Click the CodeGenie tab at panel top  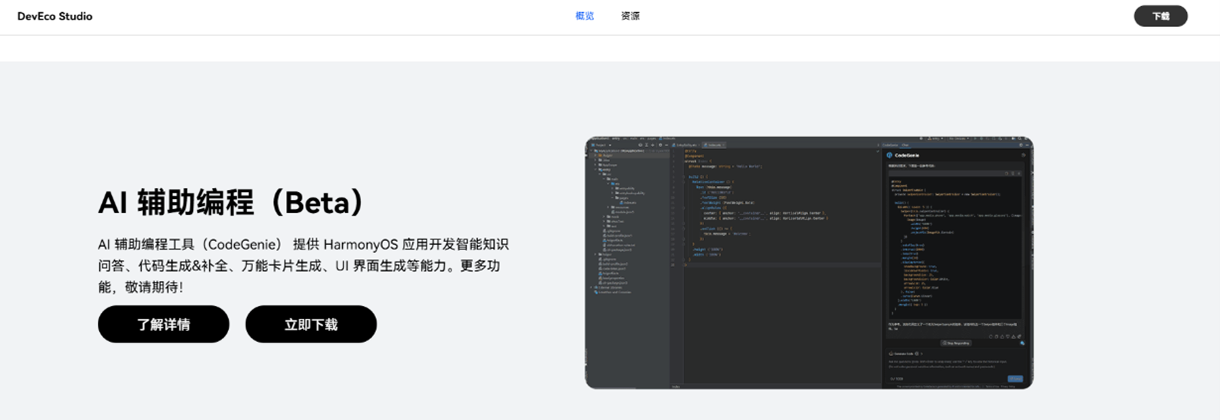890,143
